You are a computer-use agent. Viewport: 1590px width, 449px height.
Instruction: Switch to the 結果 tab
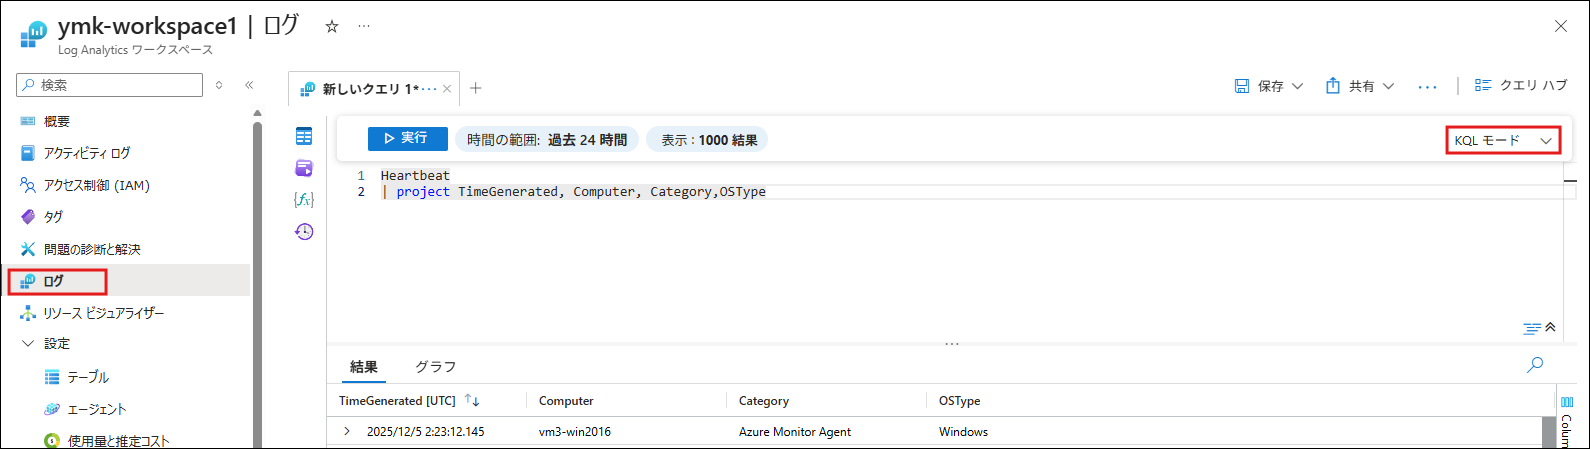364,367
